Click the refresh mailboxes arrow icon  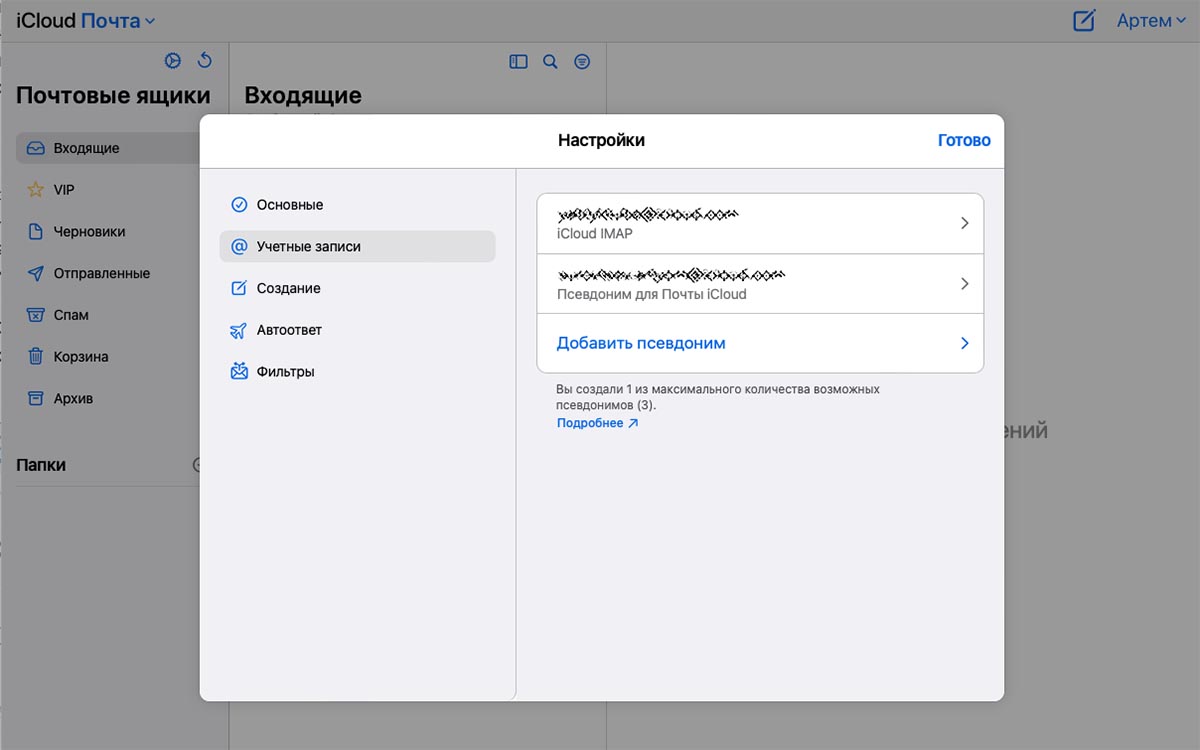click(205, 61)
